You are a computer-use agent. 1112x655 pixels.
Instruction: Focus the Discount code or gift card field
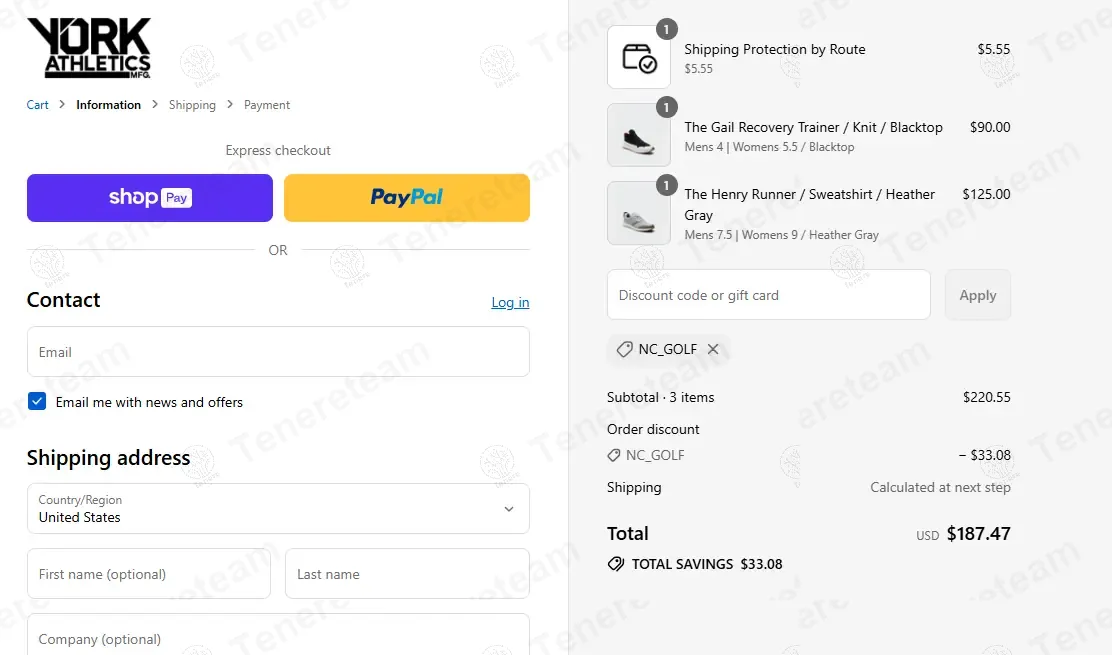[769, 295]
